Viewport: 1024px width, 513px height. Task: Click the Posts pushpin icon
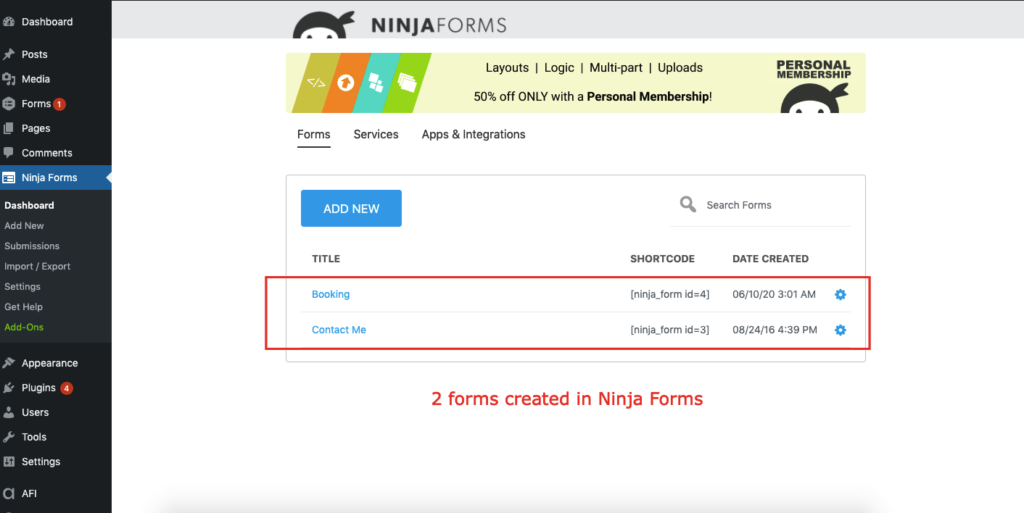(x=8, y=54)
